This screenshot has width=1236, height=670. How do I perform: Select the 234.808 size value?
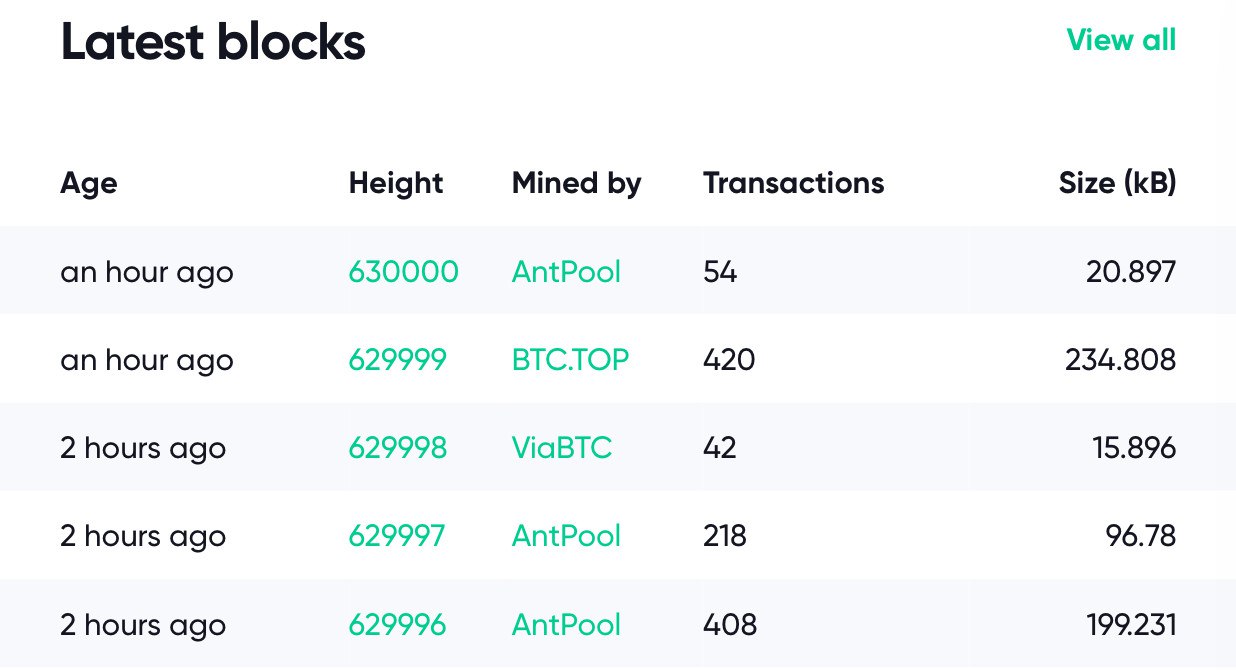tap(1120, 360)
